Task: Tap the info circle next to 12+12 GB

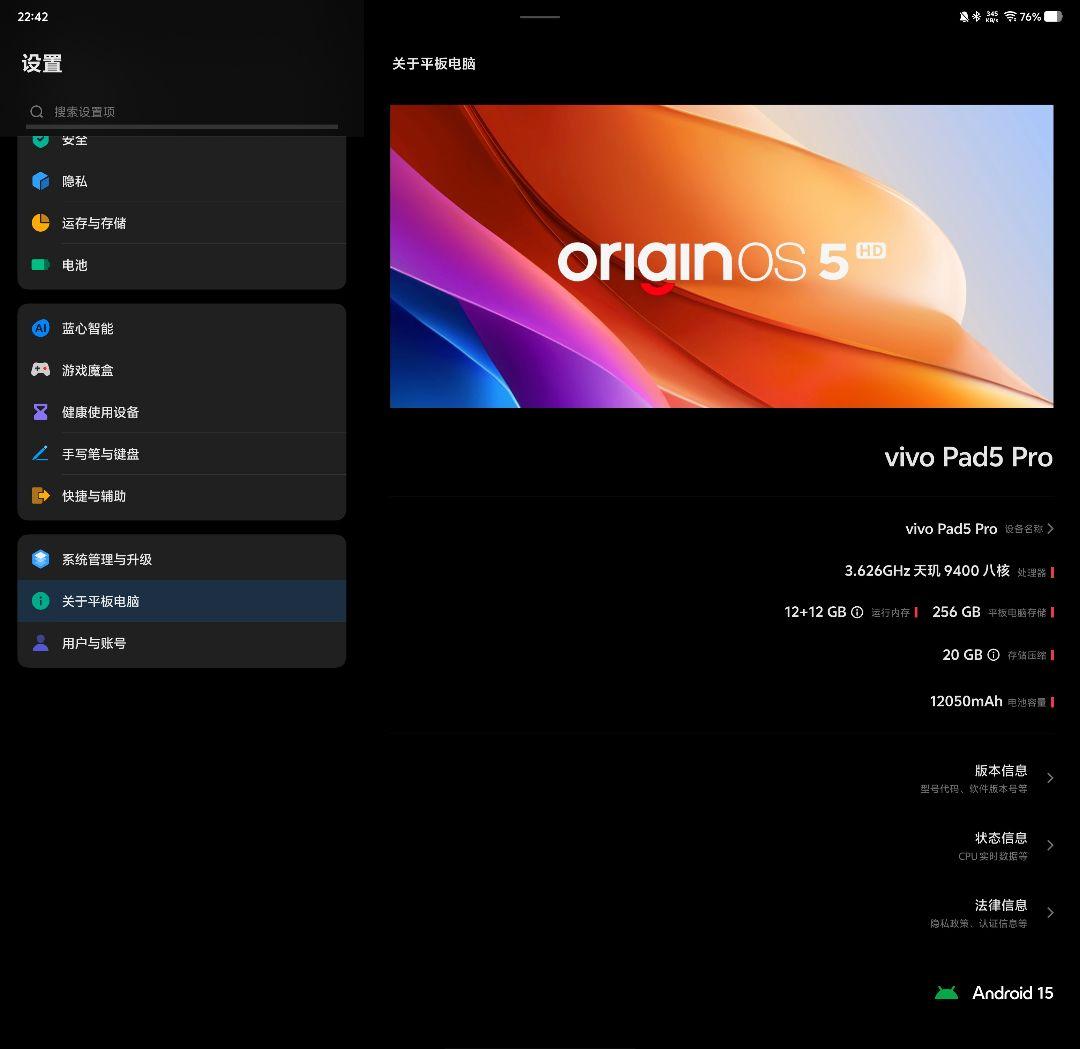Action: click(857, 611)
